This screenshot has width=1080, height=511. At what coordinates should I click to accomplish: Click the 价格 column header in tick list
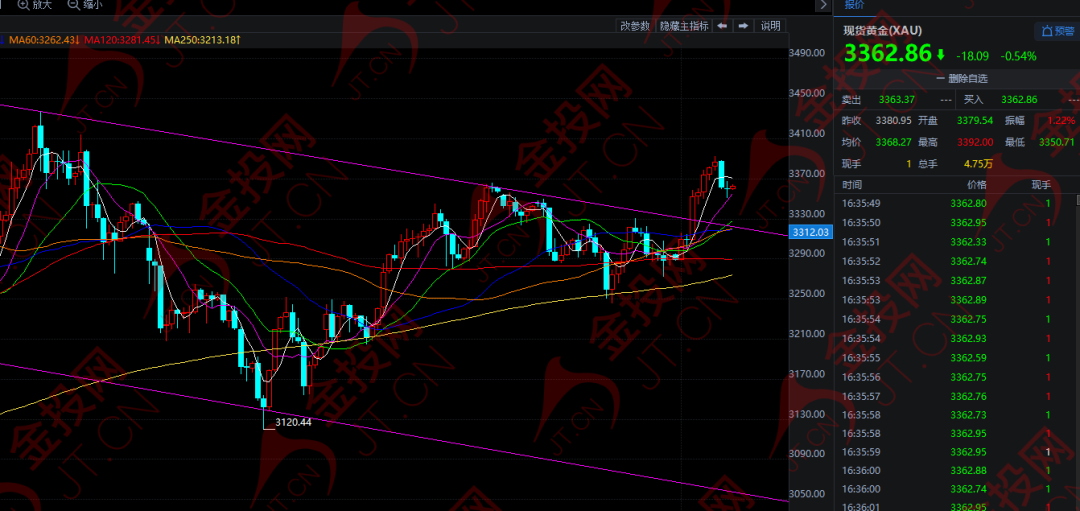click(977, 185)
